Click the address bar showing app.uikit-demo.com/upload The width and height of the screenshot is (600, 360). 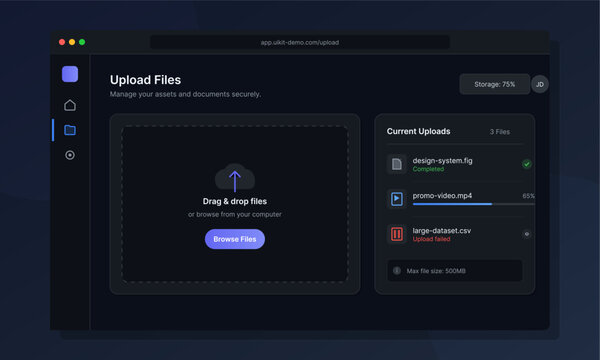[300, 42]
